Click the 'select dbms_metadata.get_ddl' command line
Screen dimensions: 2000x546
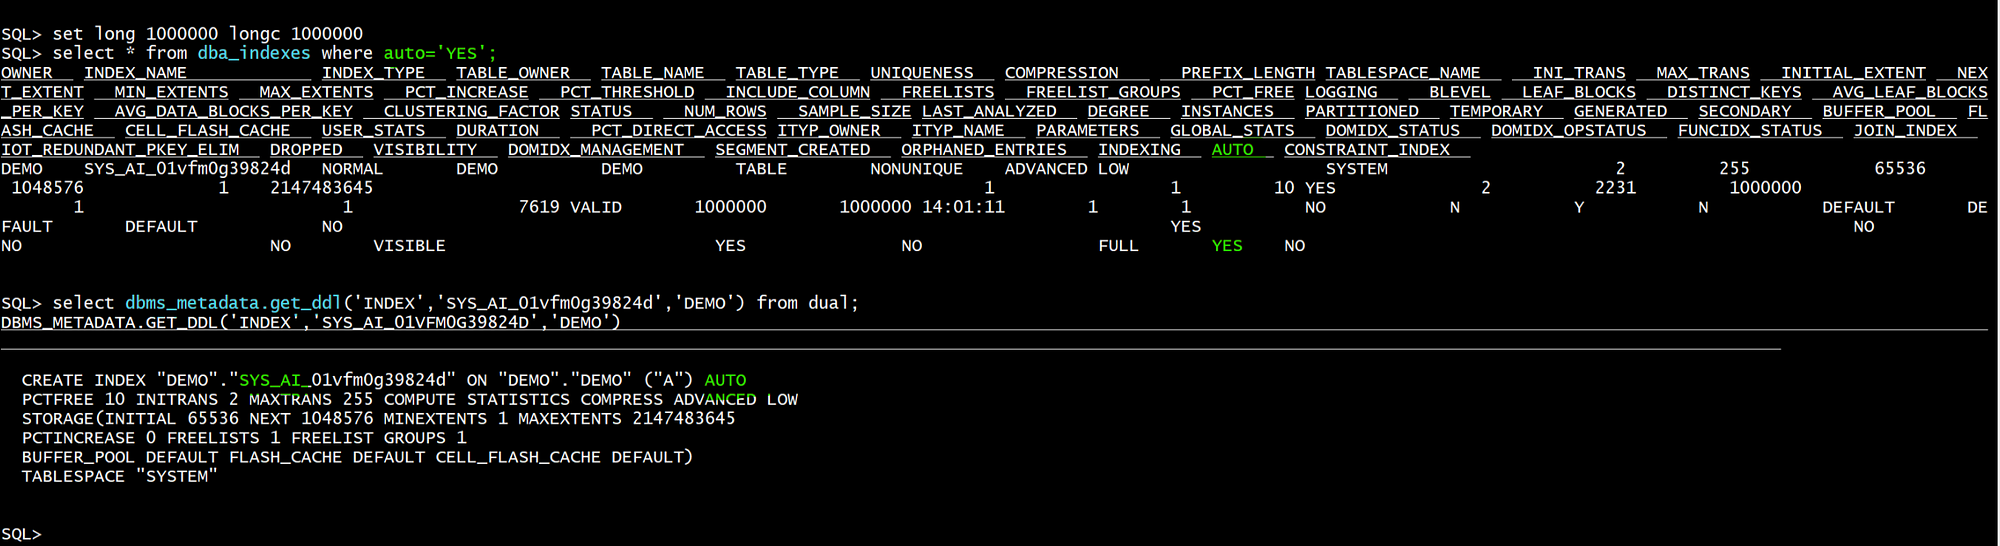click(x=430, y=303)
